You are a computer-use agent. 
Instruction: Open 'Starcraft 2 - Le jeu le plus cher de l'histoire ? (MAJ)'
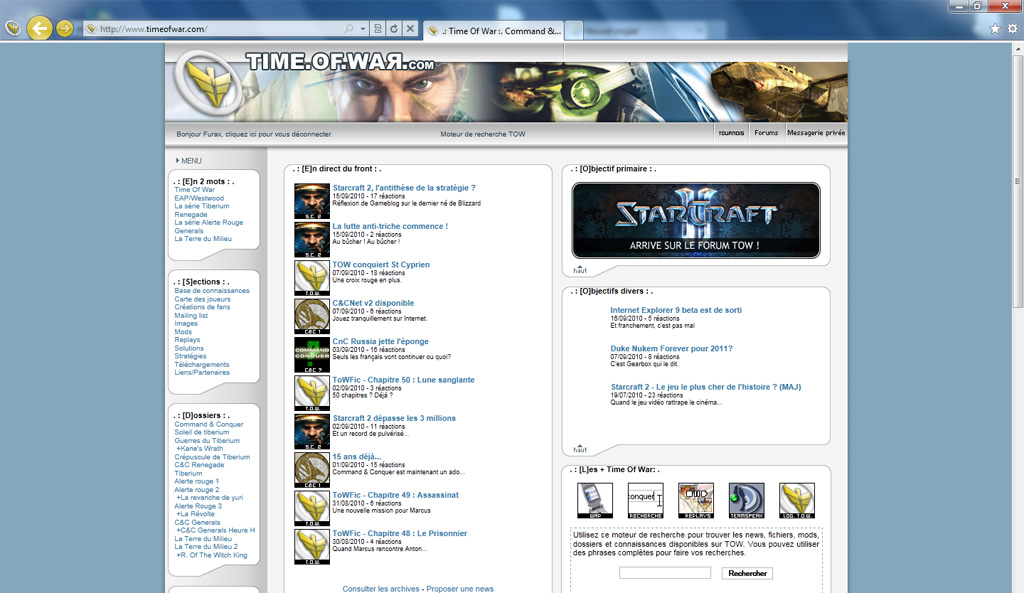[706, 387]
